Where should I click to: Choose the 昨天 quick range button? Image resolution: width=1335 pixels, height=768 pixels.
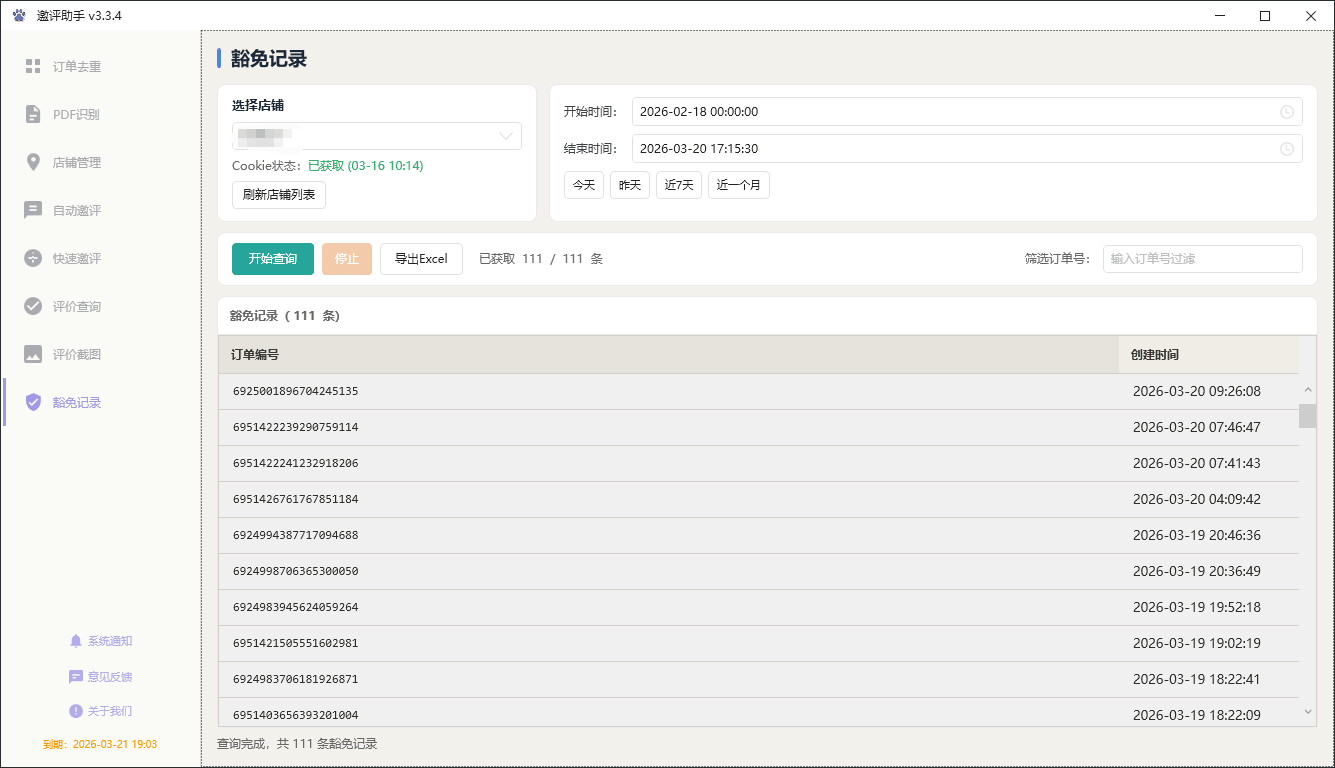pos(630,185)
